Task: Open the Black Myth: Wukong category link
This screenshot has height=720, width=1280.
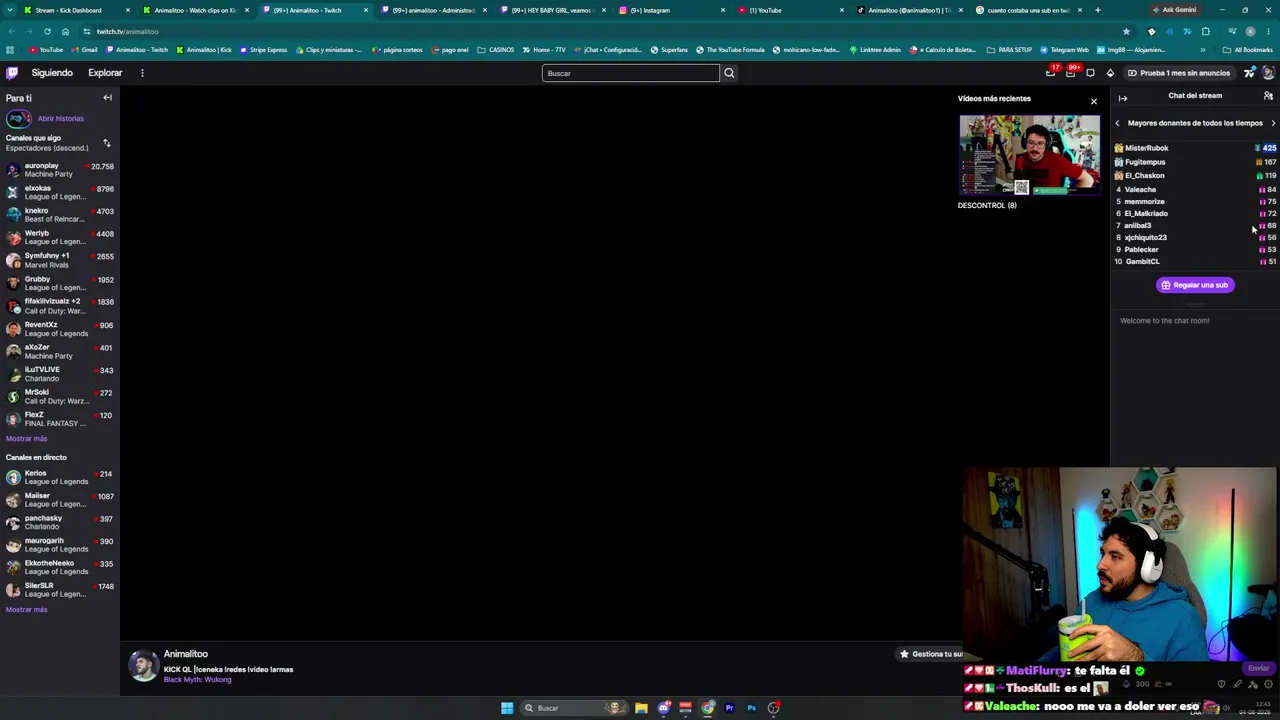Action: pos(197,680)
